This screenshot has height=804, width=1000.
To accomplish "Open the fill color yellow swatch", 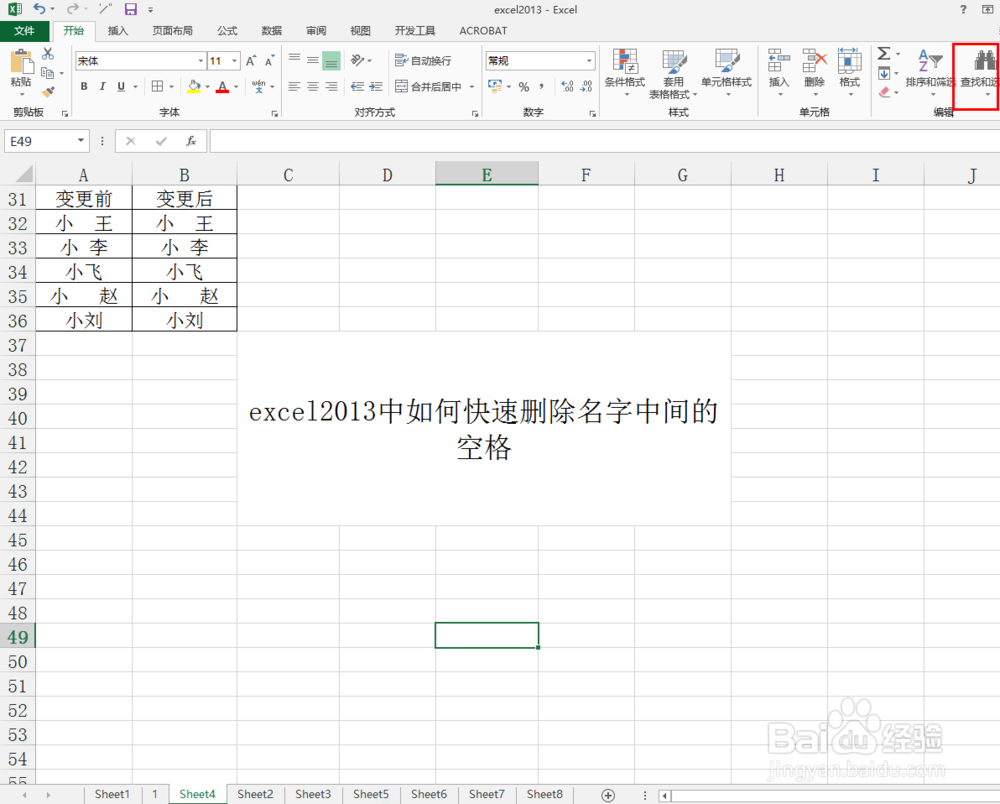I will [194, 87].
